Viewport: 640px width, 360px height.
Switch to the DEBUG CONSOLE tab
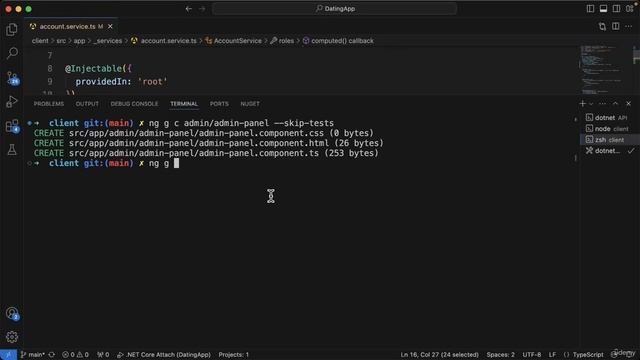[x=134, y=104]
